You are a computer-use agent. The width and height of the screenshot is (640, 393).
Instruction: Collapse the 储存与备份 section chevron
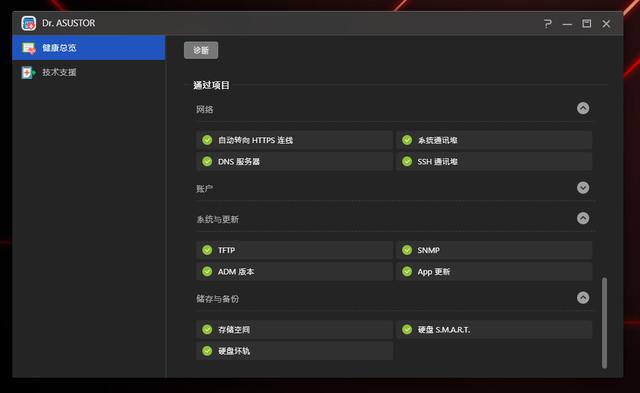pyautogui.click(x=583, y=298)
